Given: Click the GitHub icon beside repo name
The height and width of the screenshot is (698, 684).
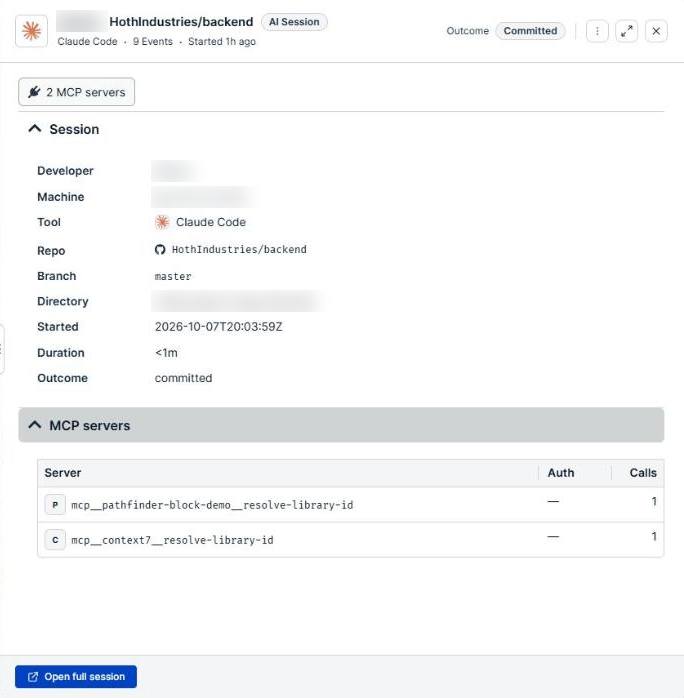Looking at the screenshot, I should tap(160, 249).
